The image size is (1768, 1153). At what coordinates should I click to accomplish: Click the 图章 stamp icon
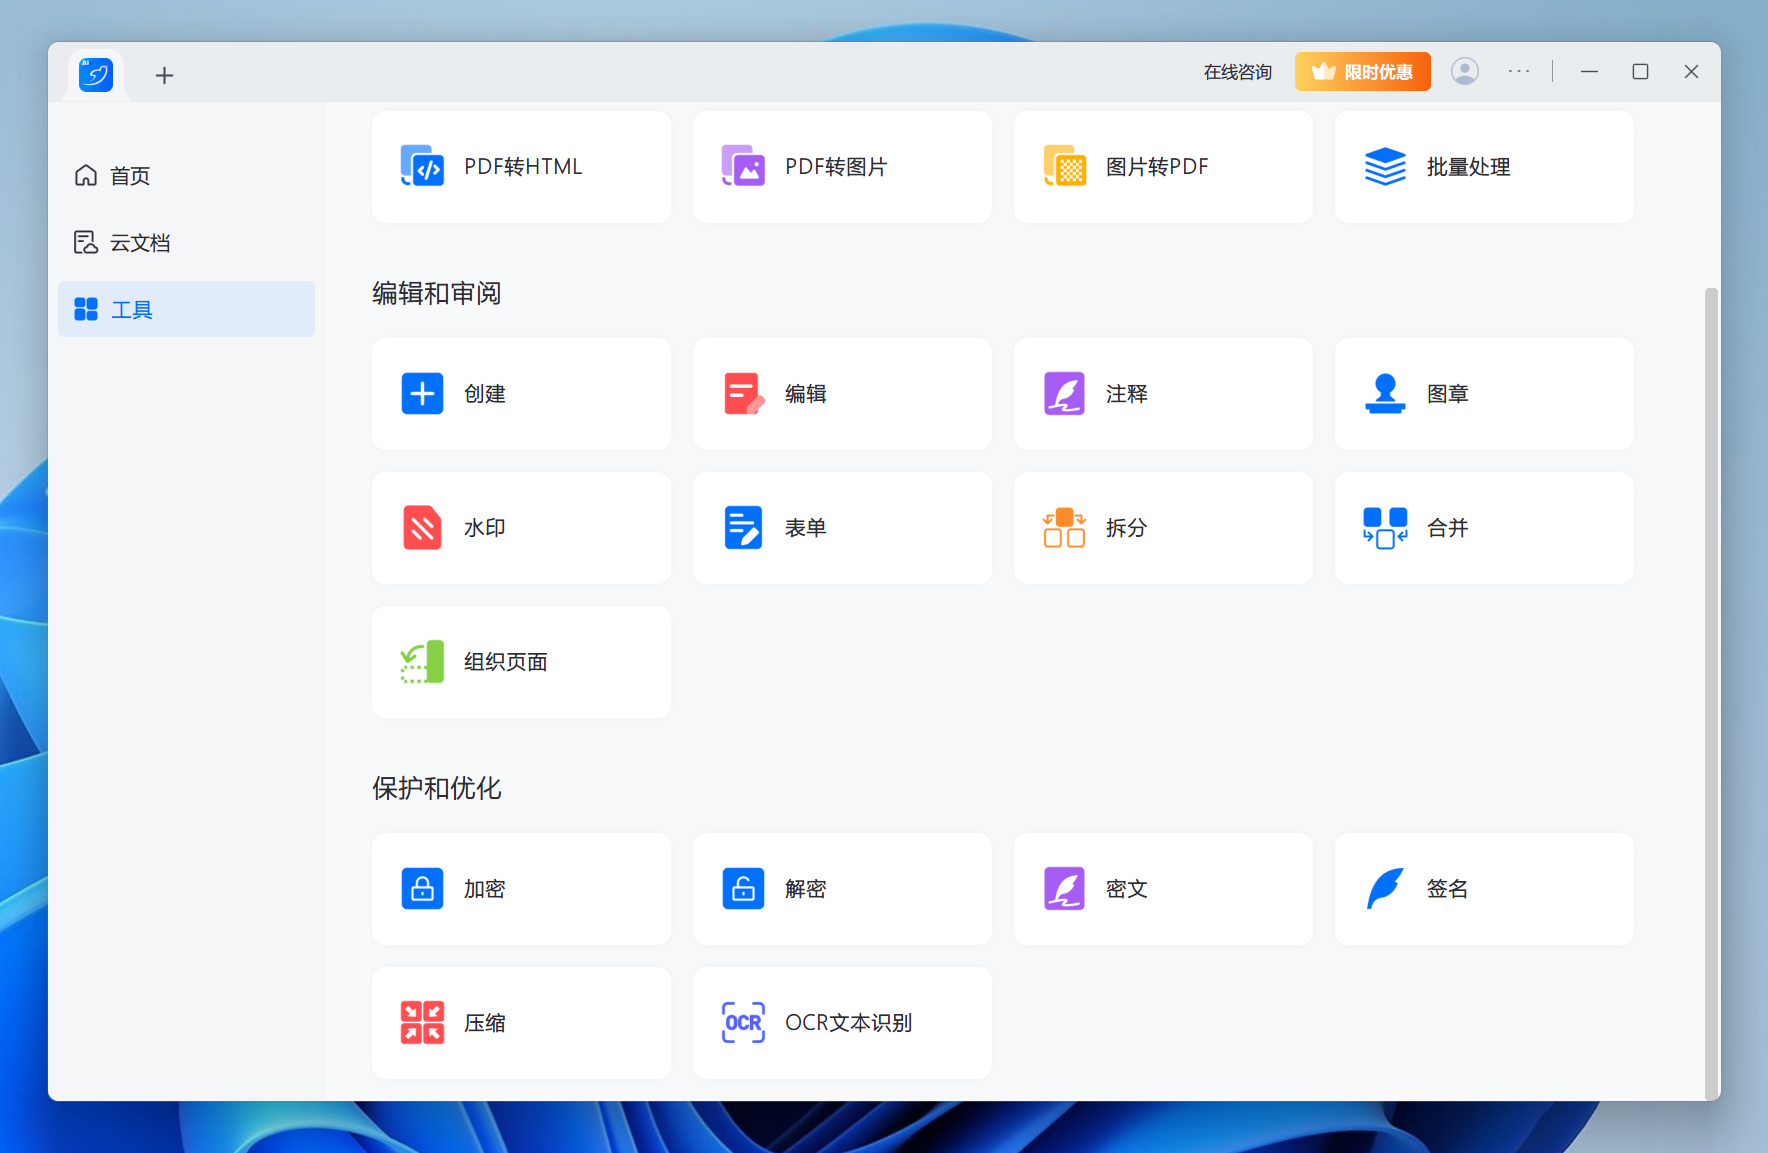1385,393
